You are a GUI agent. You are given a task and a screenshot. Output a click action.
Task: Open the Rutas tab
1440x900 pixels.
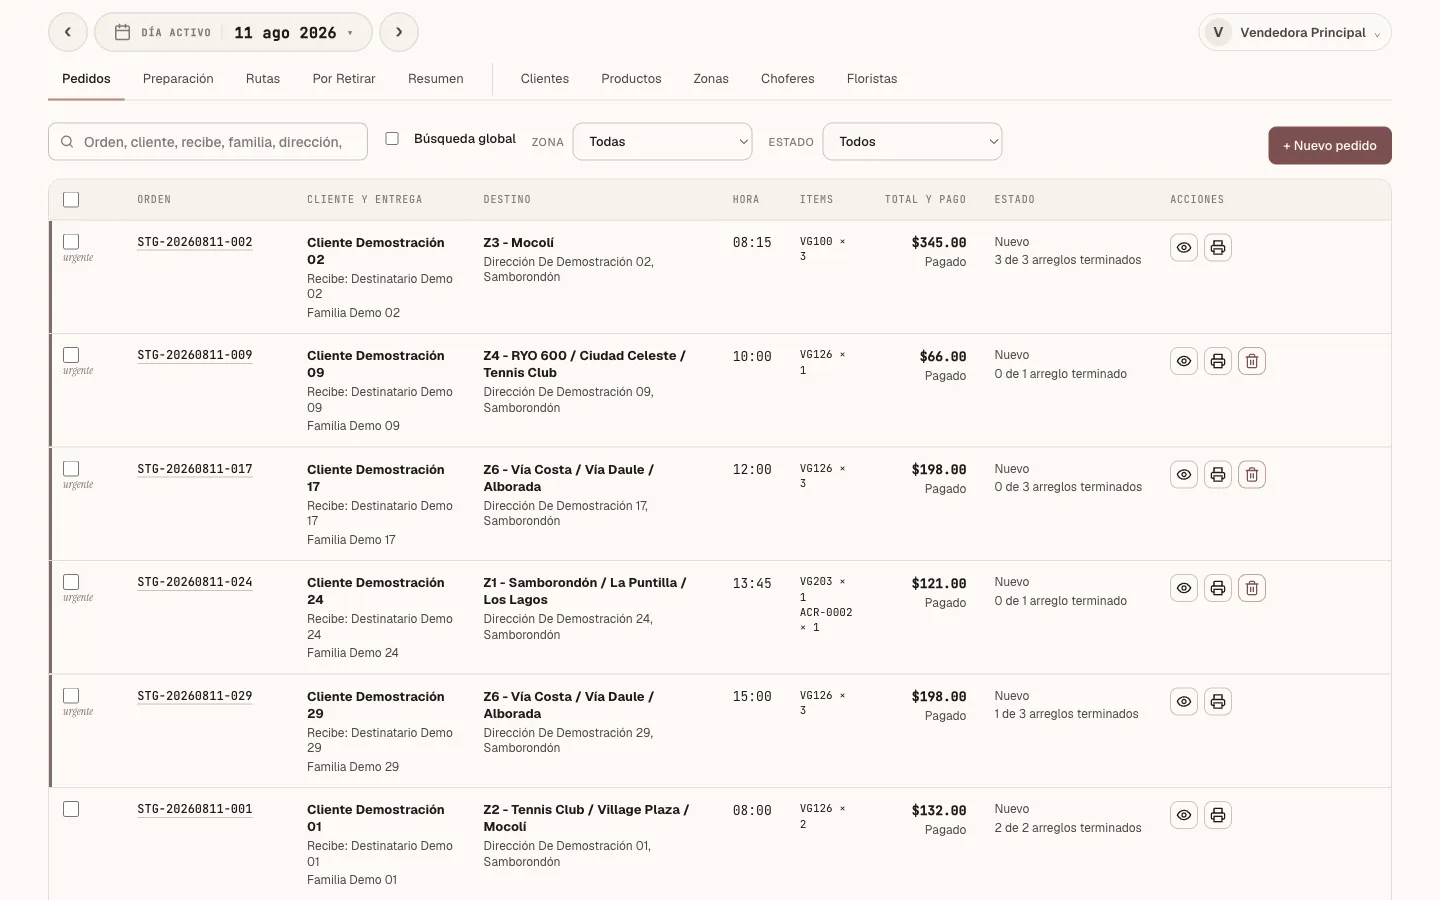(263, 79)
